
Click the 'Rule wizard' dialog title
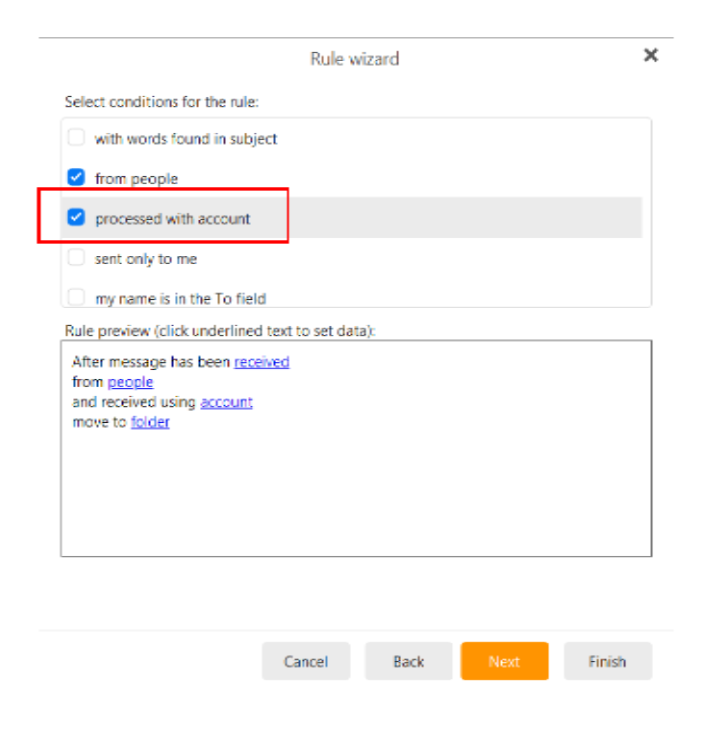pyautogui.click(x=355, y=59)
